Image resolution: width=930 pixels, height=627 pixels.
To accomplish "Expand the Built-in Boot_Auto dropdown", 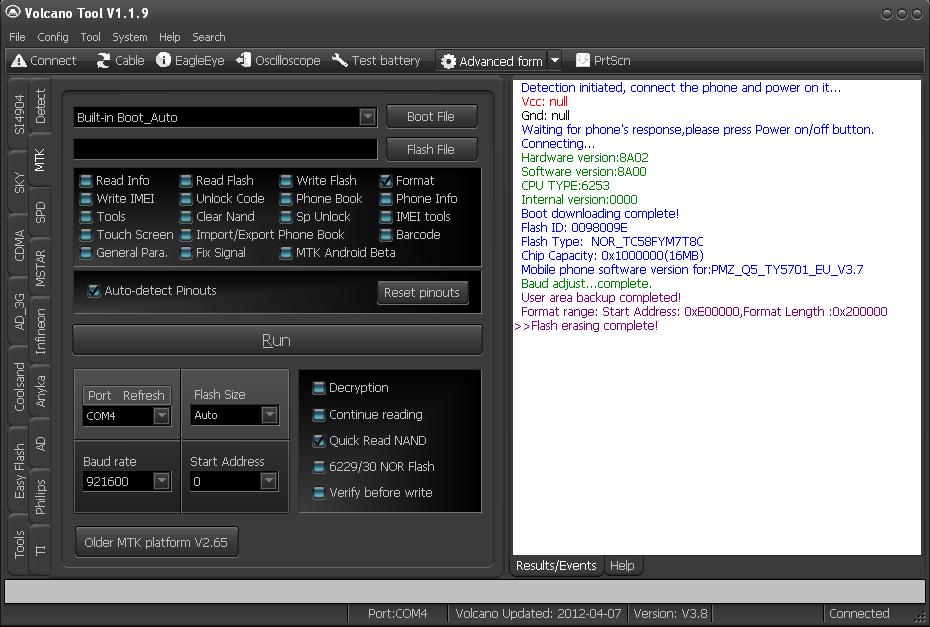I will [367, 117].
